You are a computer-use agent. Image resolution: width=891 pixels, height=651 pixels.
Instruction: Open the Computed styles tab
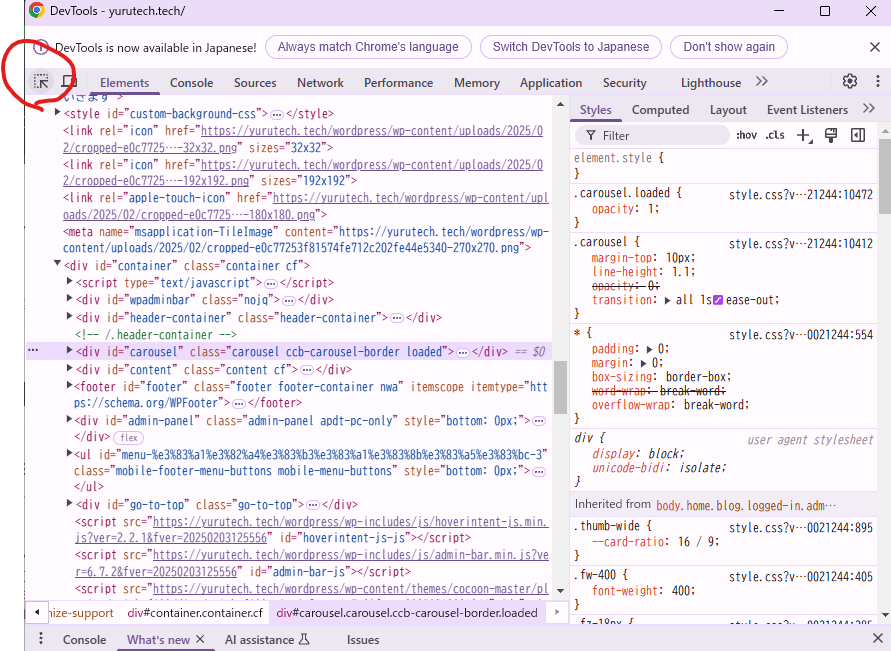[x=660, y=110]
